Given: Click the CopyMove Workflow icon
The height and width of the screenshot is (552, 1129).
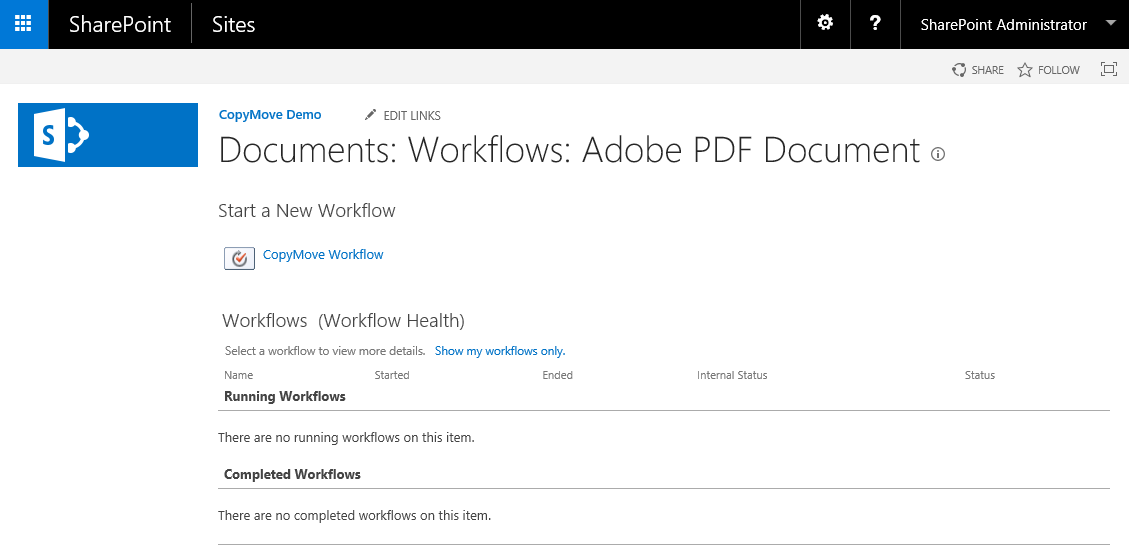Looking at the screenshot, I should pos(240,258).
